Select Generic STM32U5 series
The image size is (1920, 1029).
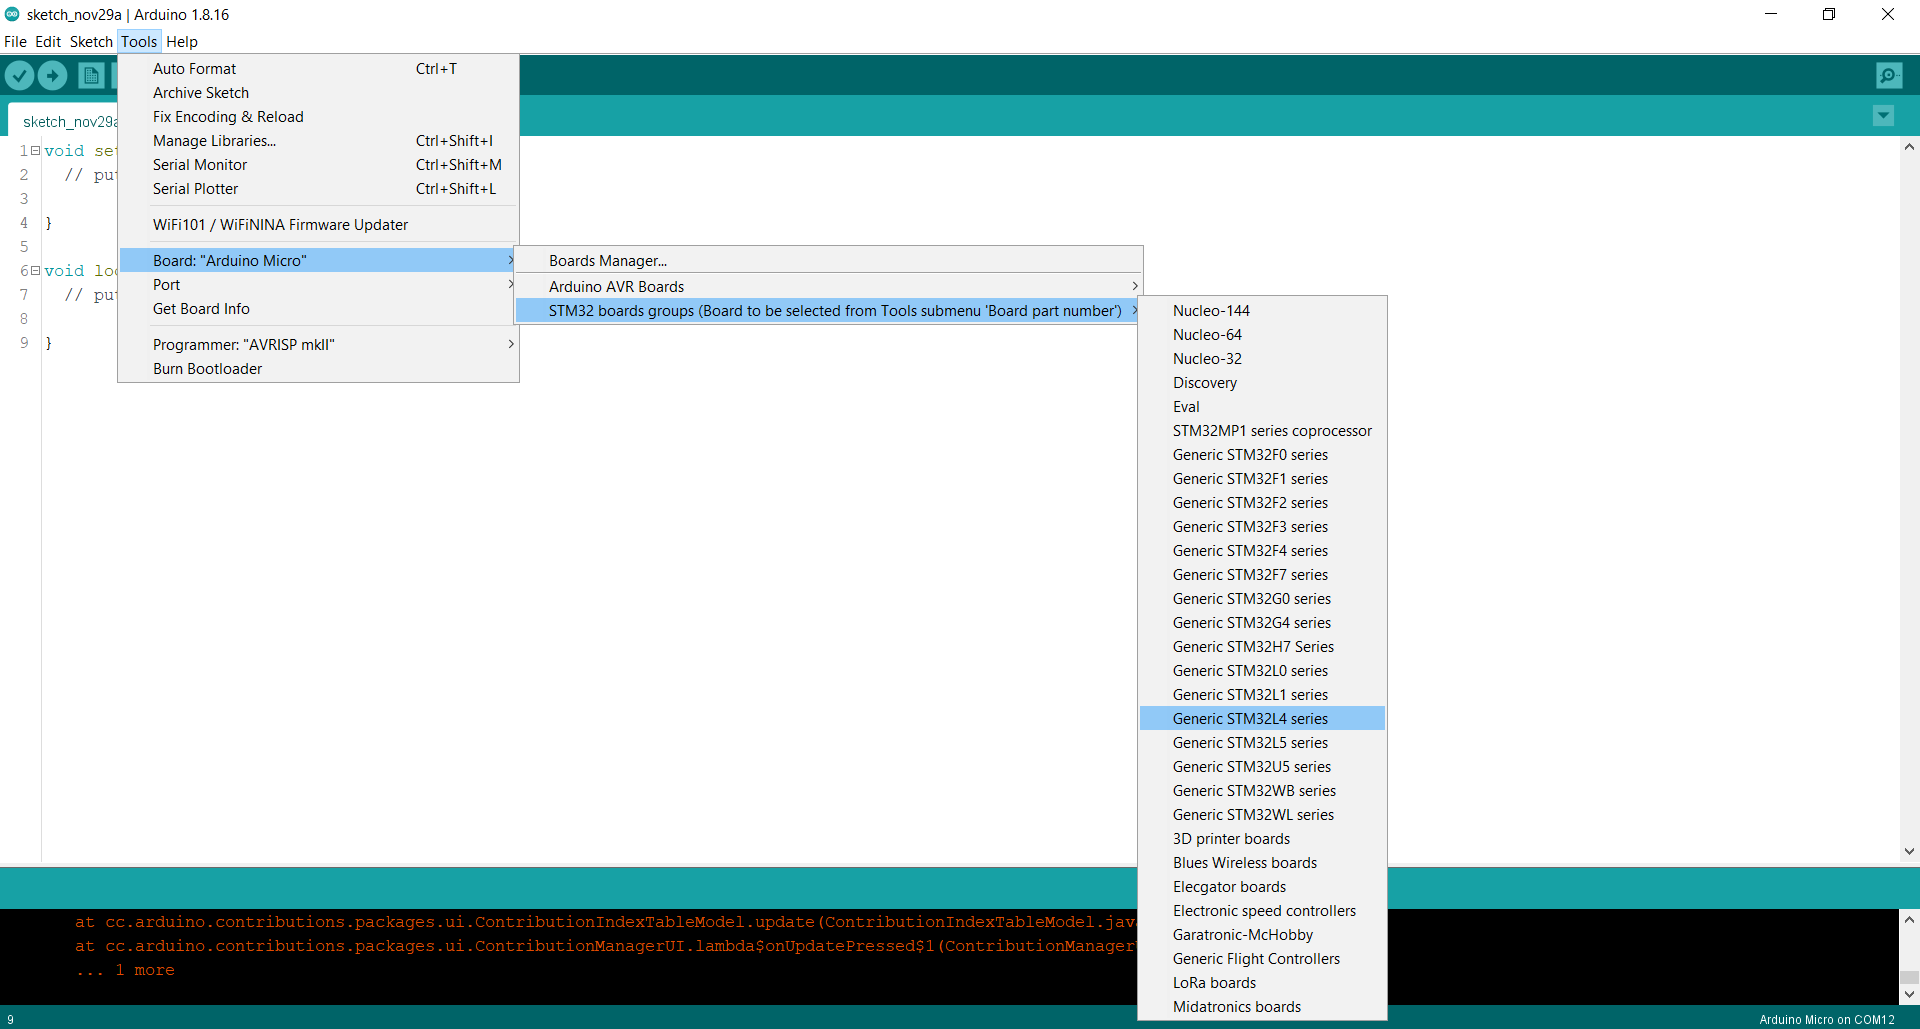tap(1262, 767)
